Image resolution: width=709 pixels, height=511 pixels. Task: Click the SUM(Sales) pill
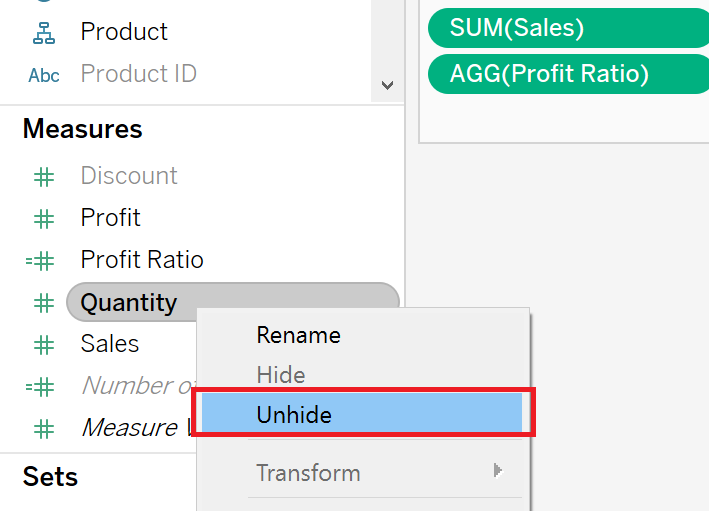point(516,28)
